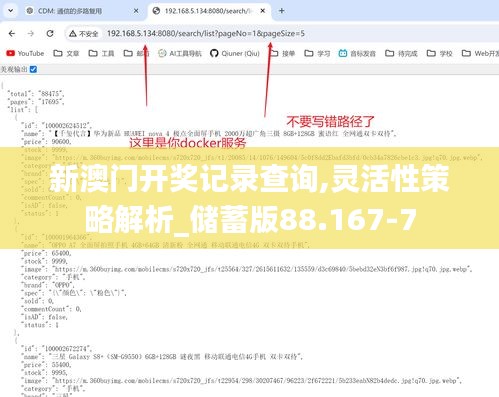Open a new browser tab
Image resolution: width=499 pixels, height=397 pixels.
coord(282,11)
